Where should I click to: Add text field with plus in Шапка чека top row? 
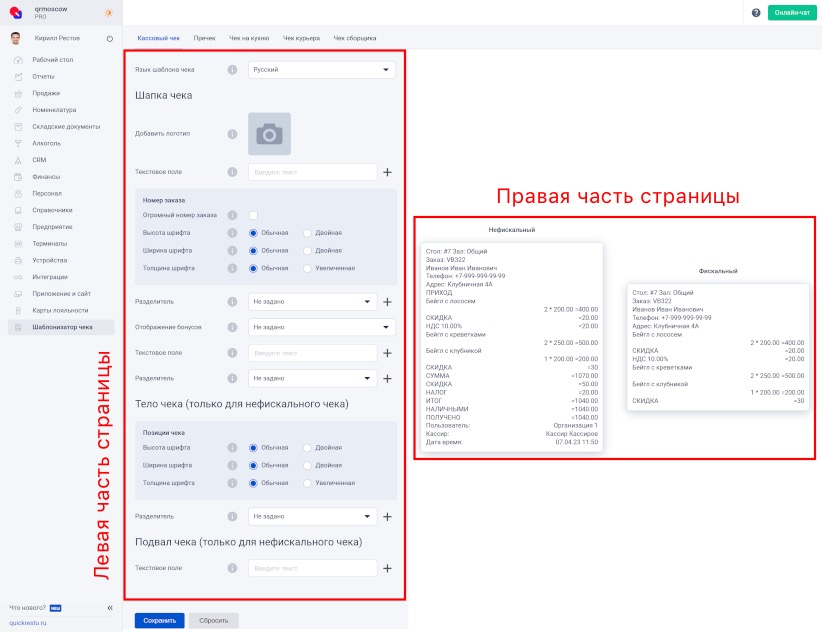tap(387, 172)
